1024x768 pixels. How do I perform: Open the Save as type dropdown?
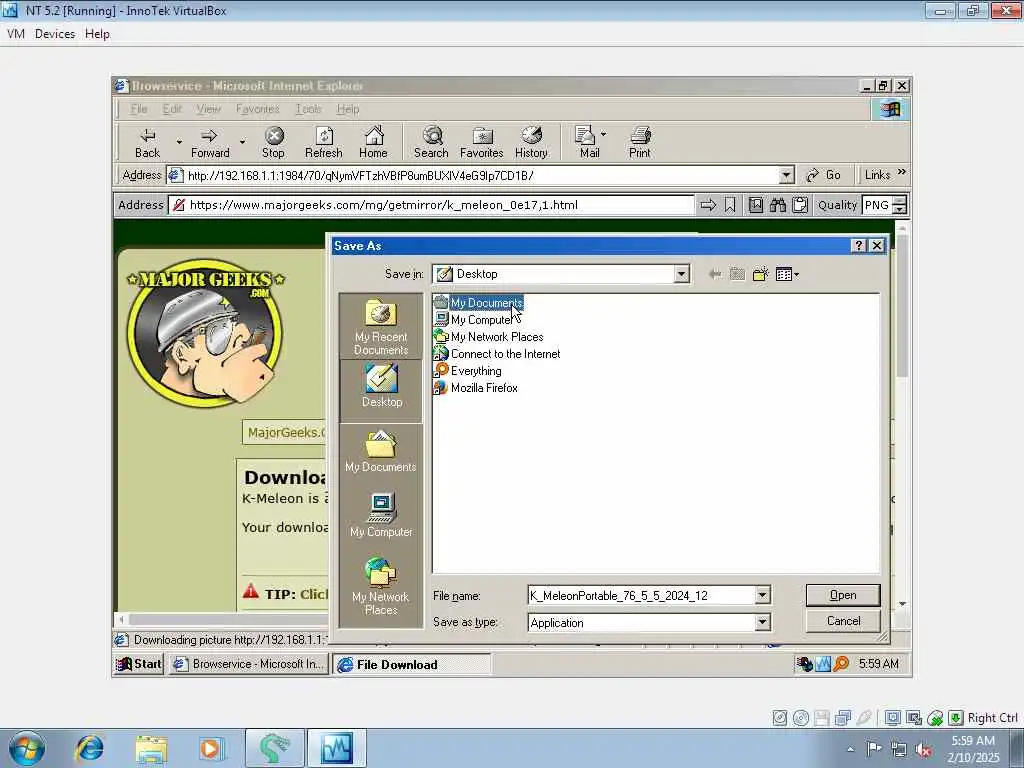[762, 622]
